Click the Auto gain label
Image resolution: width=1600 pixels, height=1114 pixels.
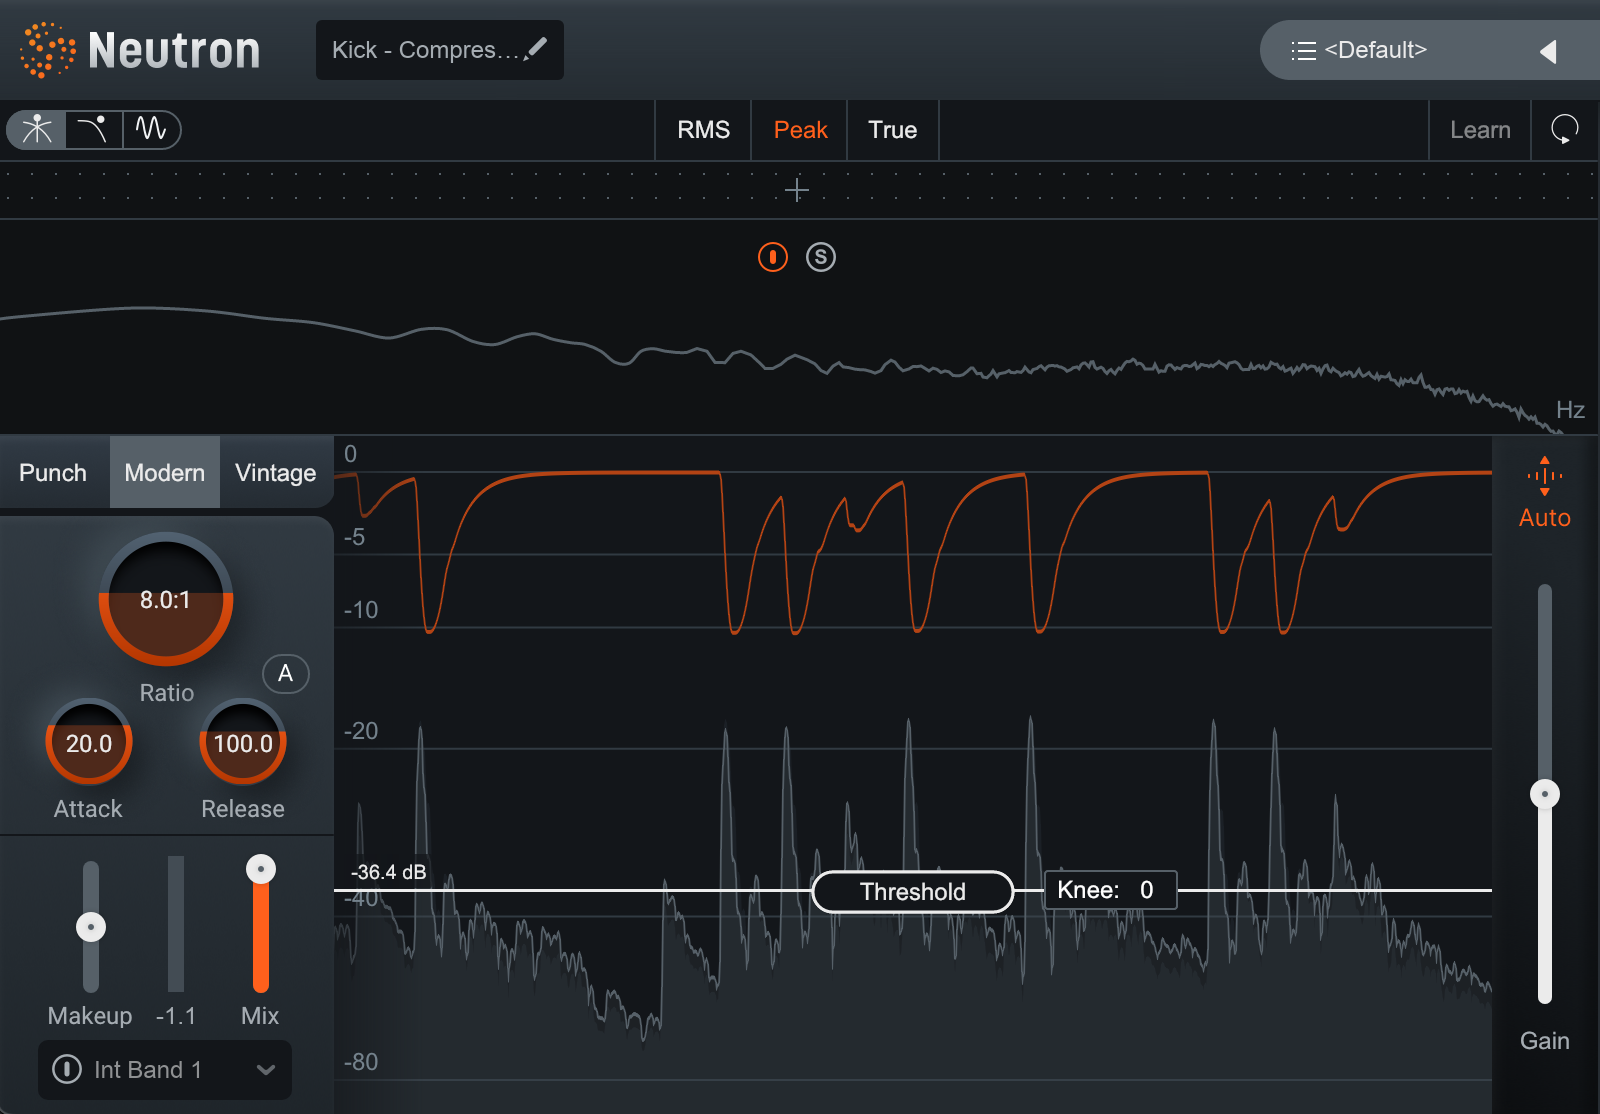pyautogui.click(x=1545, y=517)
